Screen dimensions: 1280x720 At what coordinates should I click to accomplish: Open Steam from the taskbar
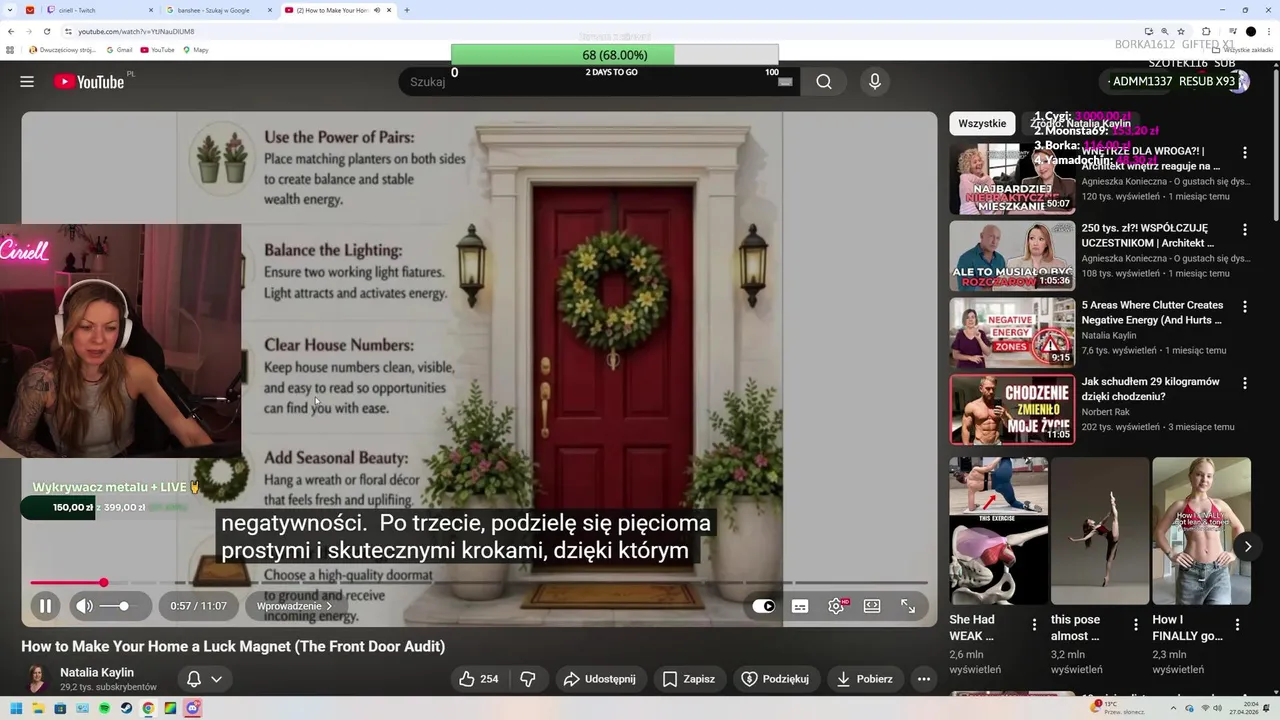click(x=126, y=708)
